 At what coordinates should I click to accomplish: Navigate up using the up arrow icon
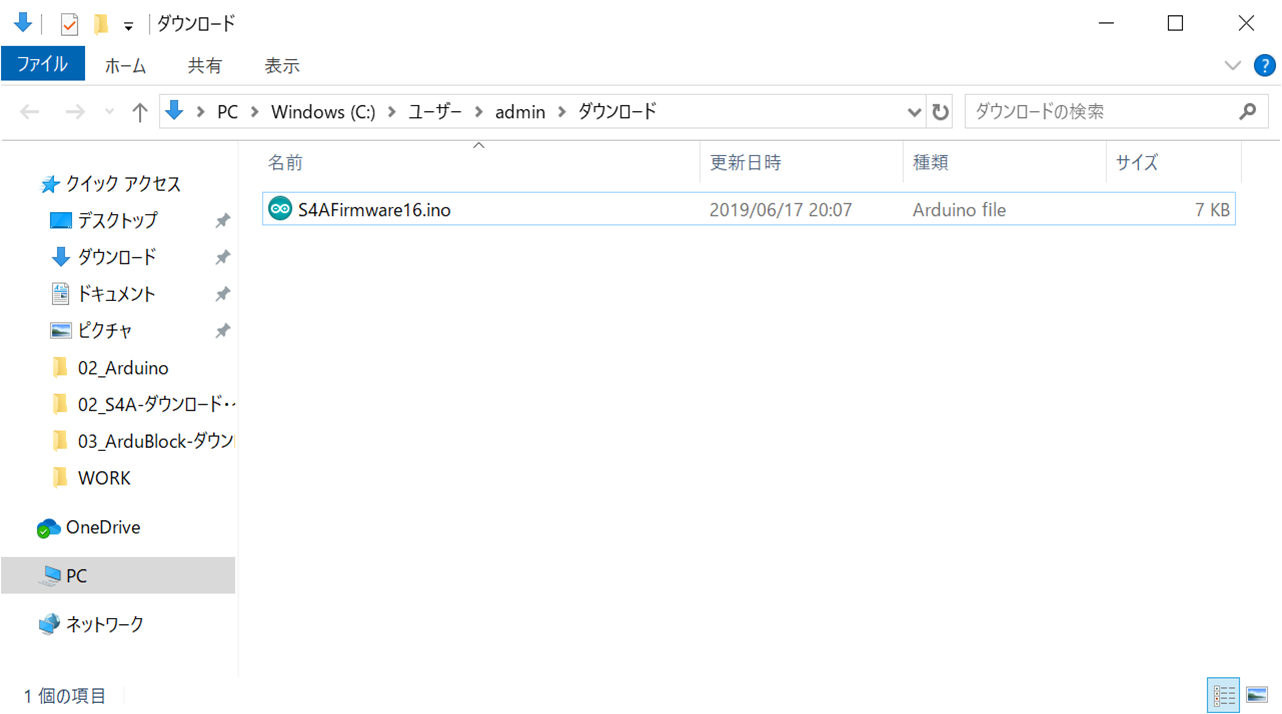click(x=139, y=111)
